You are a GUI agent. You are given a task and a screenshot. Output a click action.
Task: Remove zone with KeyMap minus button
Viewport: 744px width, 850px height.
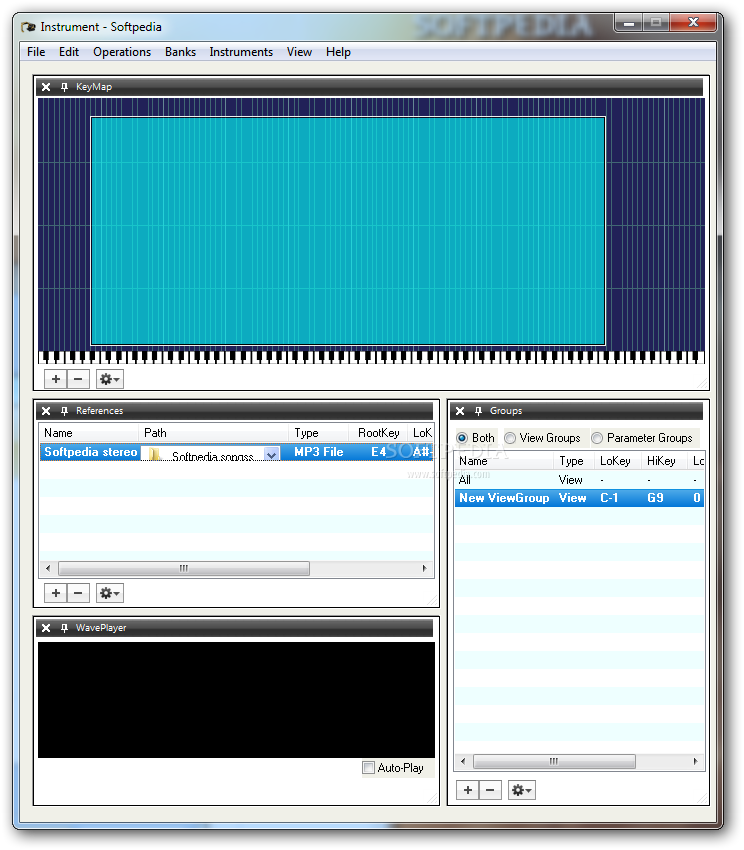[78, 379]
